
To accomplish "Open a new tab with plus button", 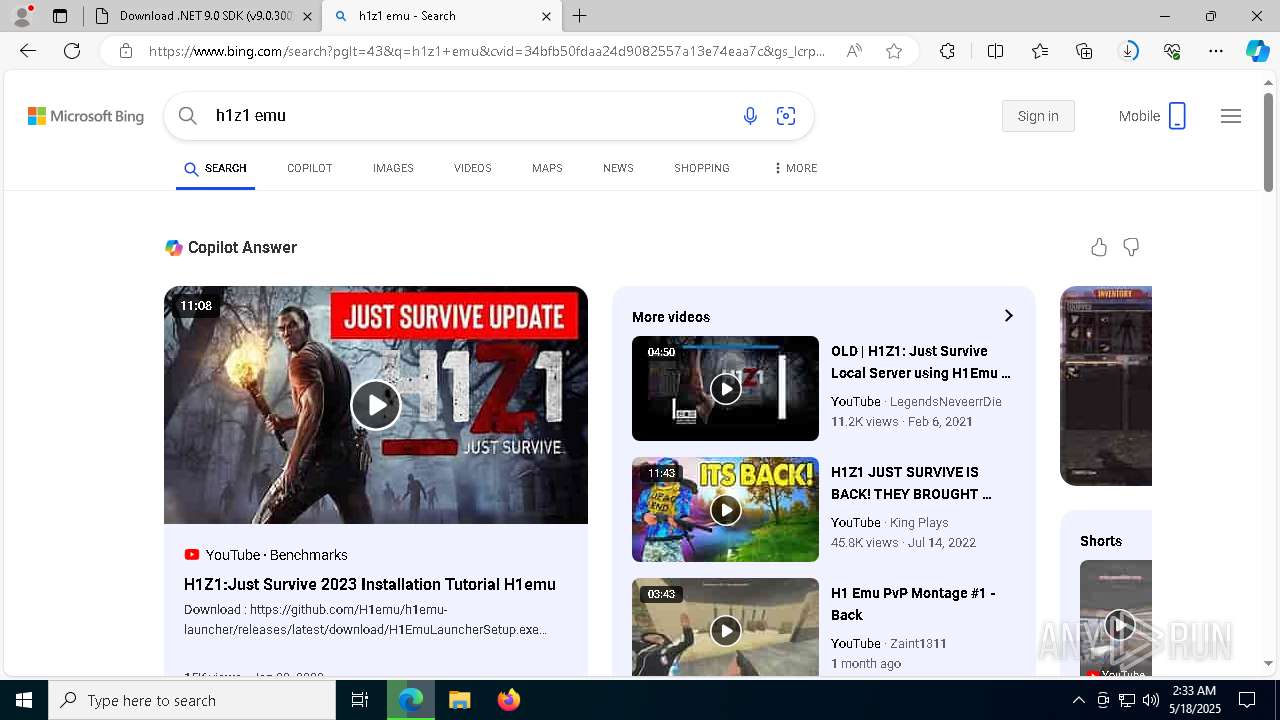I will click(580, 16).
